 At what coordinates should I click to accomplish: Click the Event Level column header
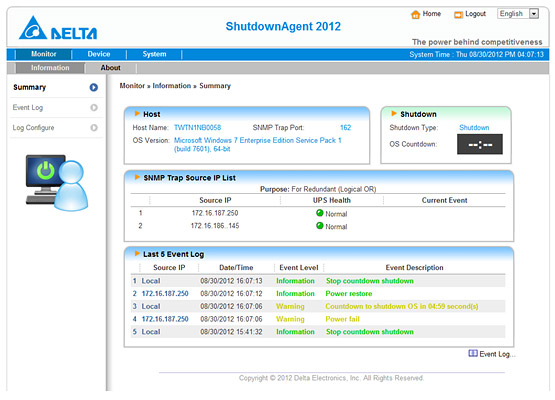click(x=299, y=268)
